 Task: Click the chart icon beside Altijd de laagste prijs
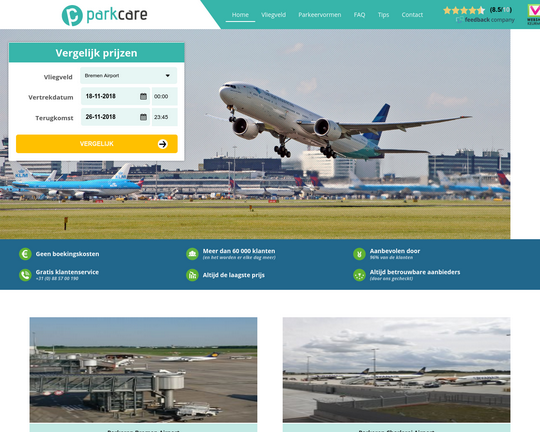pos(192,275)
